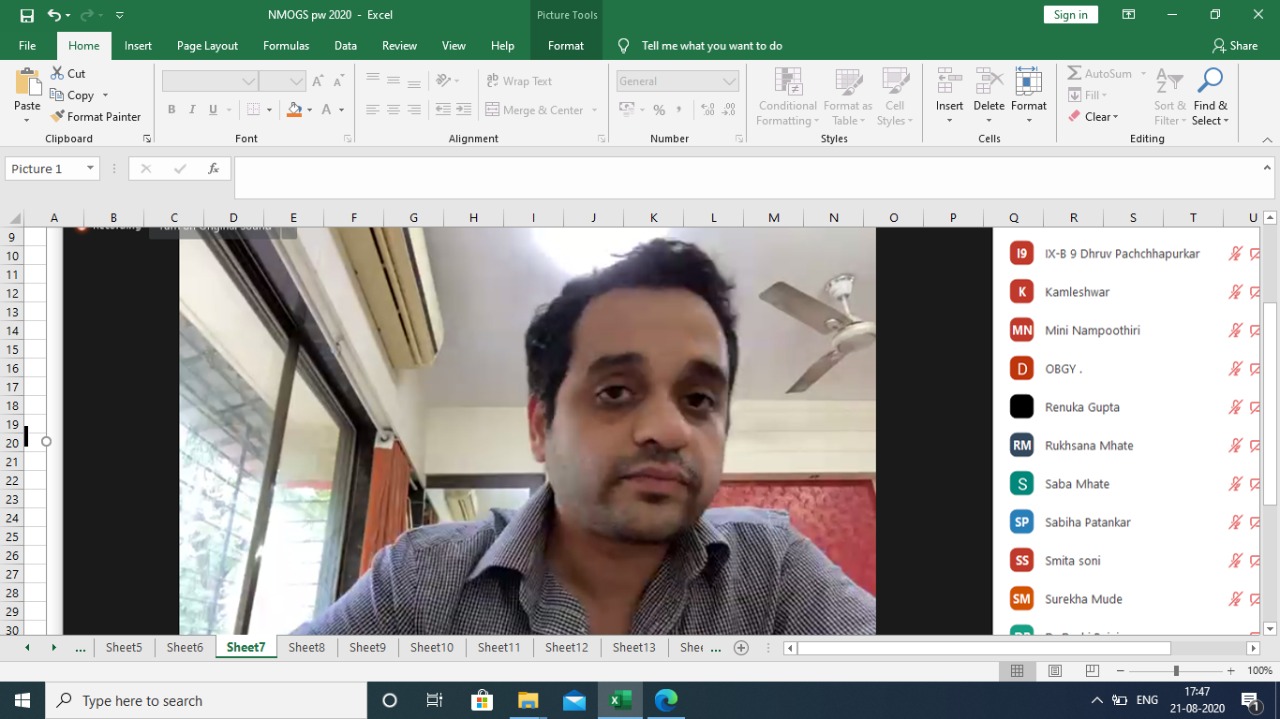The height and width of the screenshot is (719, 1280).
Task: Open Find & Select magnifier
Action: (x=1210, y=82)
